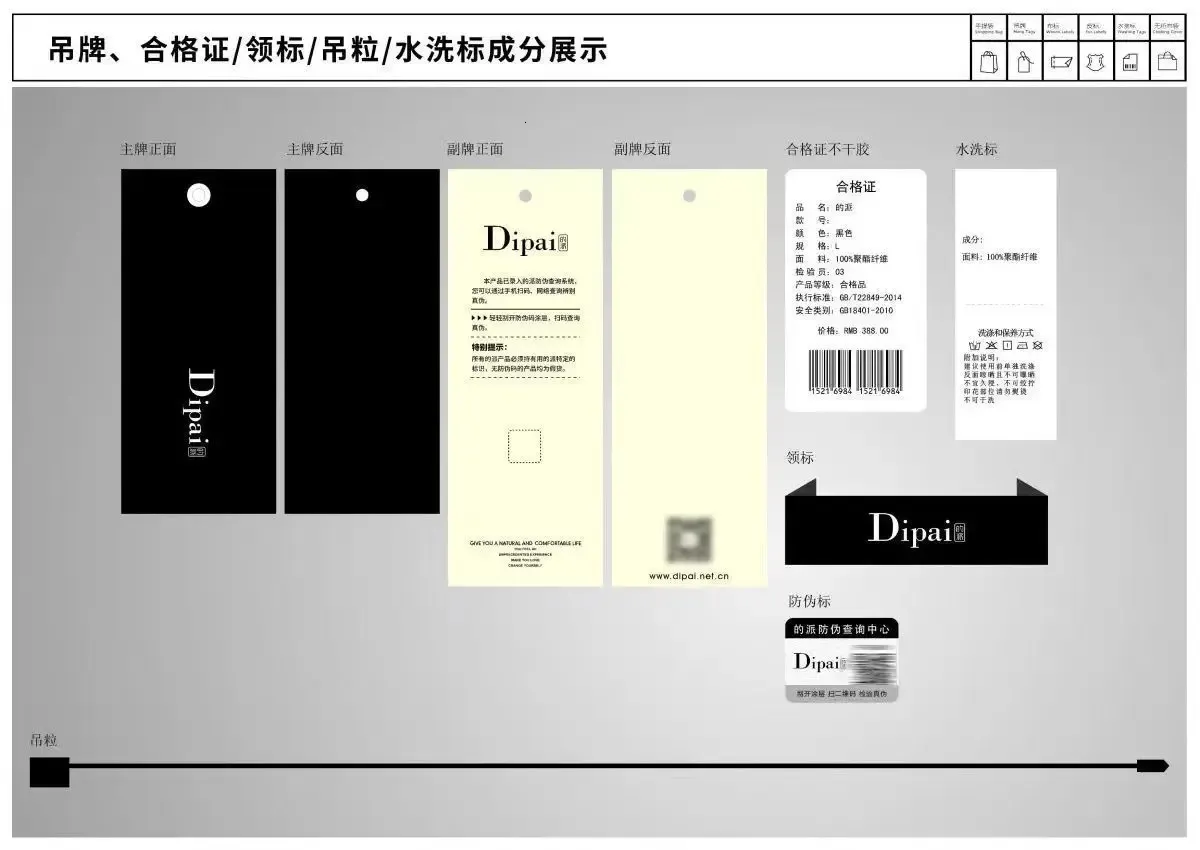Select the Hang Tags icon
This screenshot has width=1200, height=850.
(1023, 63)
